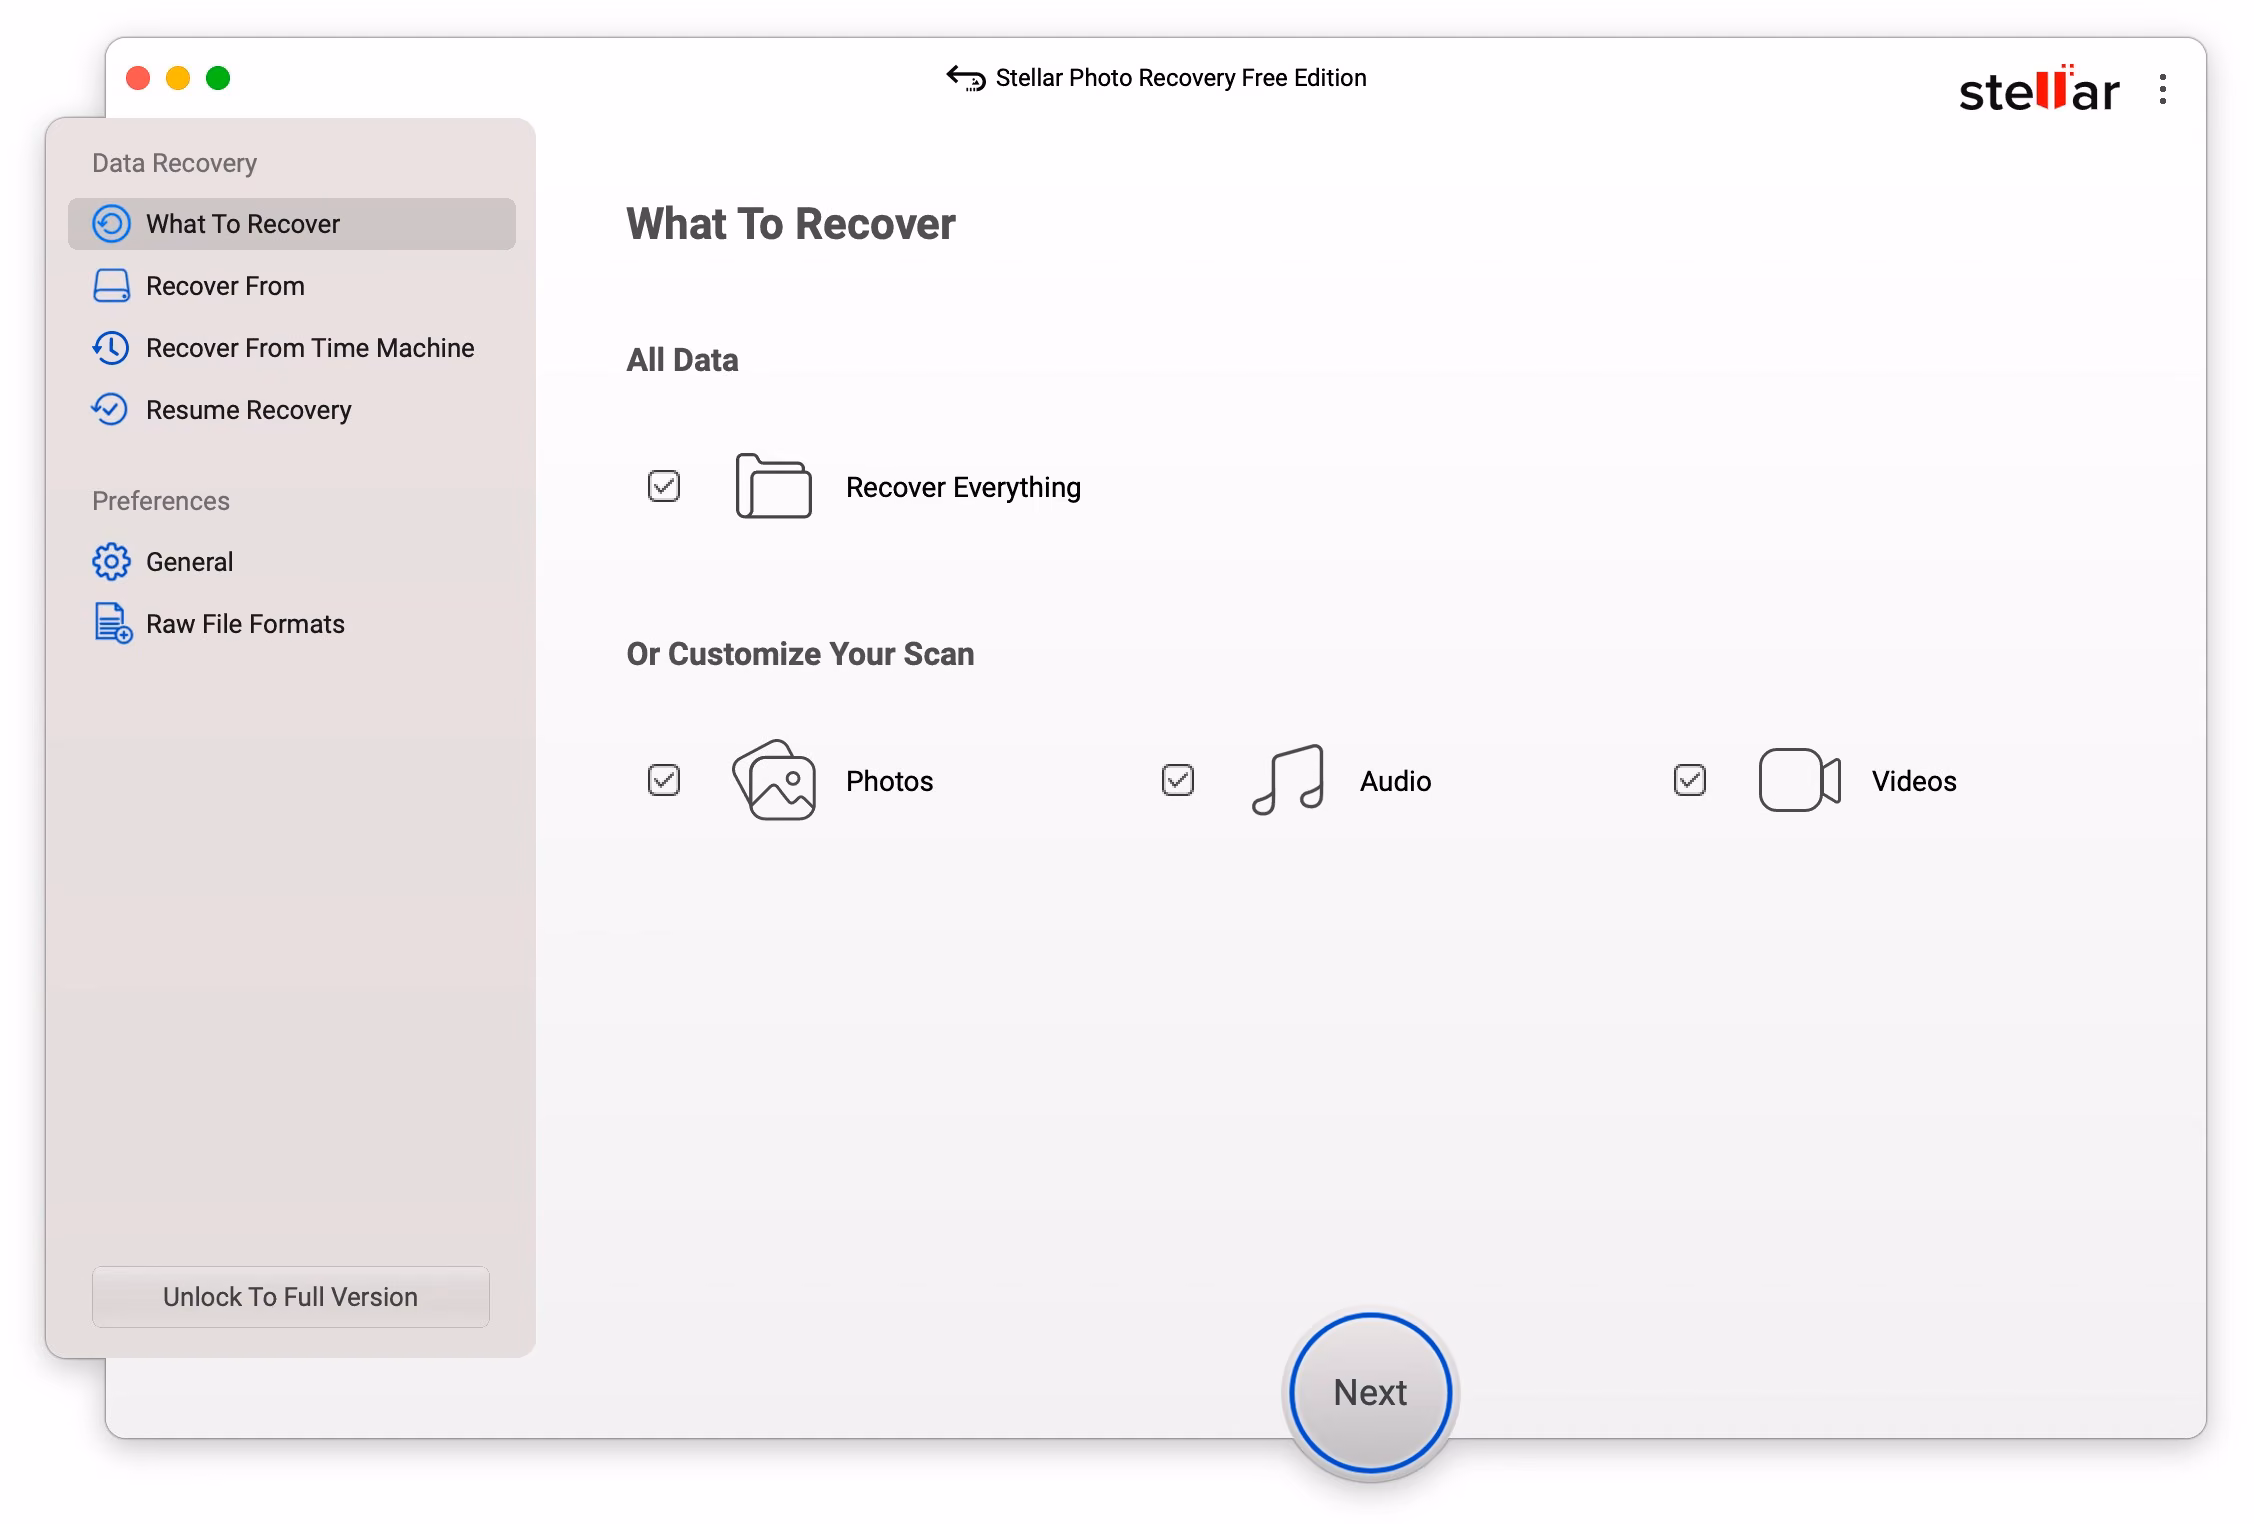Click the Stellar logo
The height and width of the screenshot is (1524, 2254).
[x=2039, y=89]
